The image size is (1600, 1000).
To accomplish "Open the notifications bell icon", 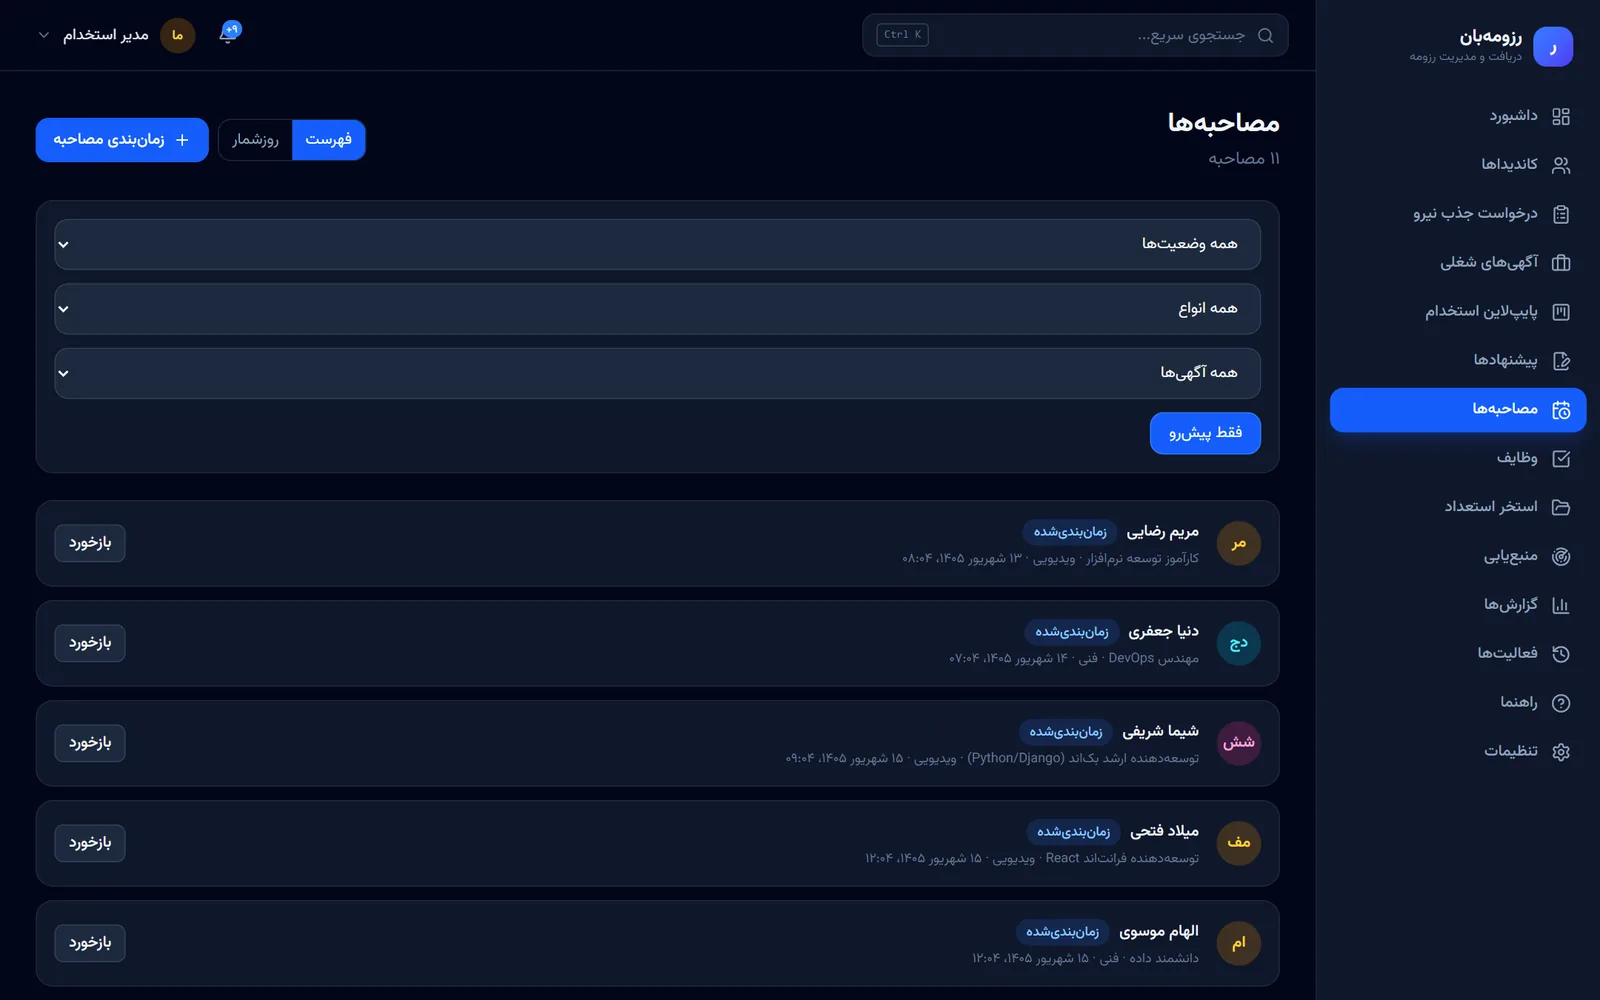I will [x=229, y=34].
